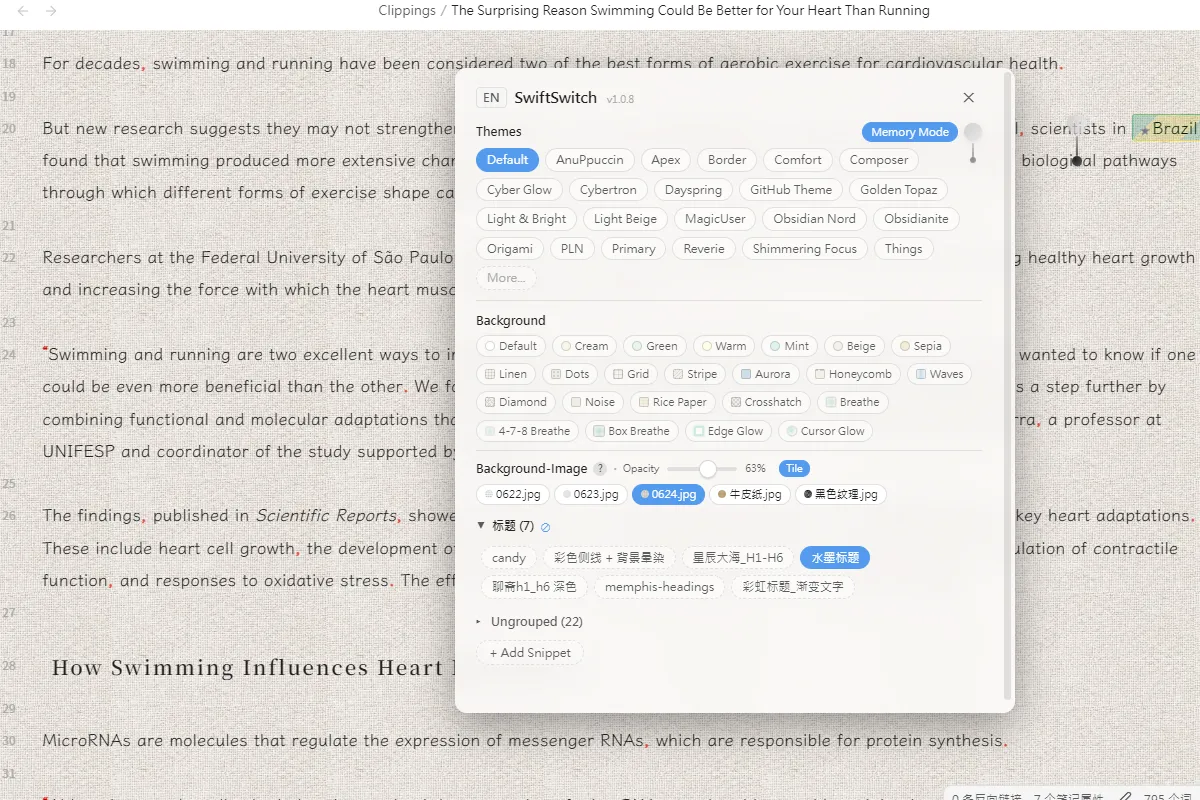Pick the GitHub Theme option
The image size is (1200, 800).
pyautogui.click(x=791, y=190)
